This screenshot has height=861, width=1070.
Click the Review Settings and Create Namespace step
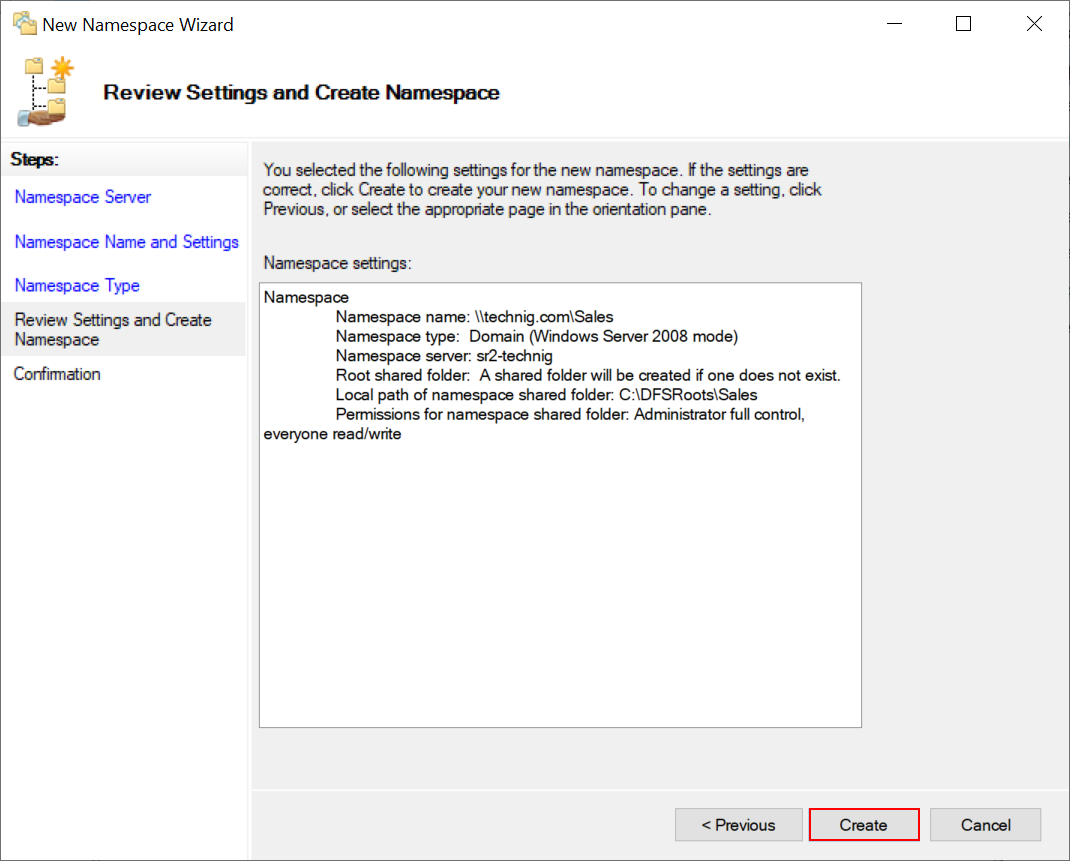[x=113, y=328]
